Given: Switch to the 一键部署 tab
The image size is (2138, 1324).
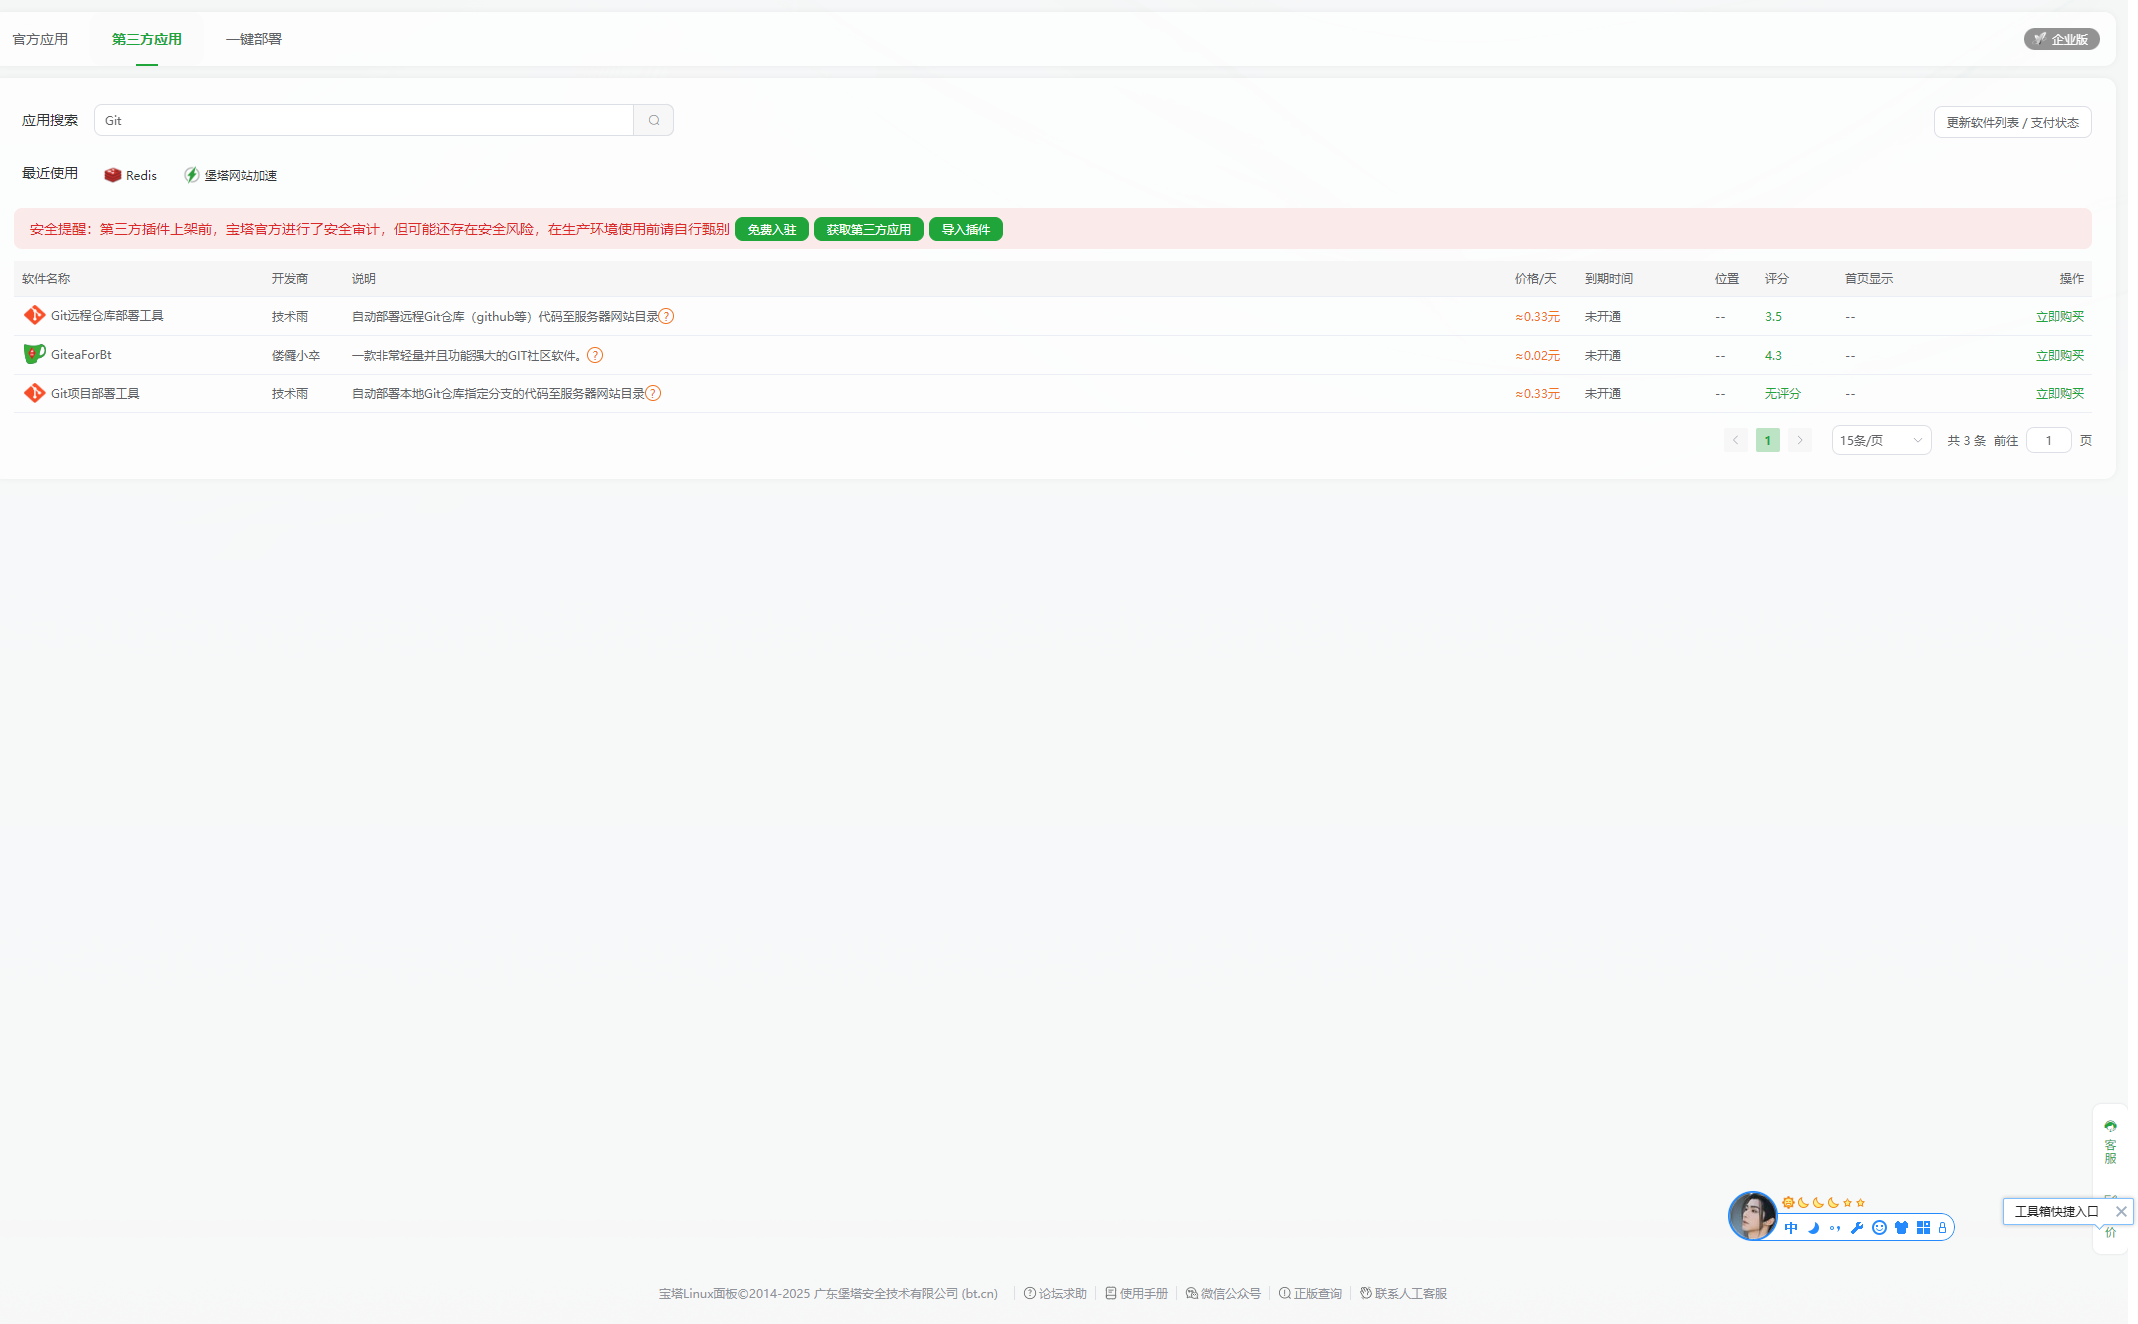Looking at the screenshot, I should click(253, 39).
